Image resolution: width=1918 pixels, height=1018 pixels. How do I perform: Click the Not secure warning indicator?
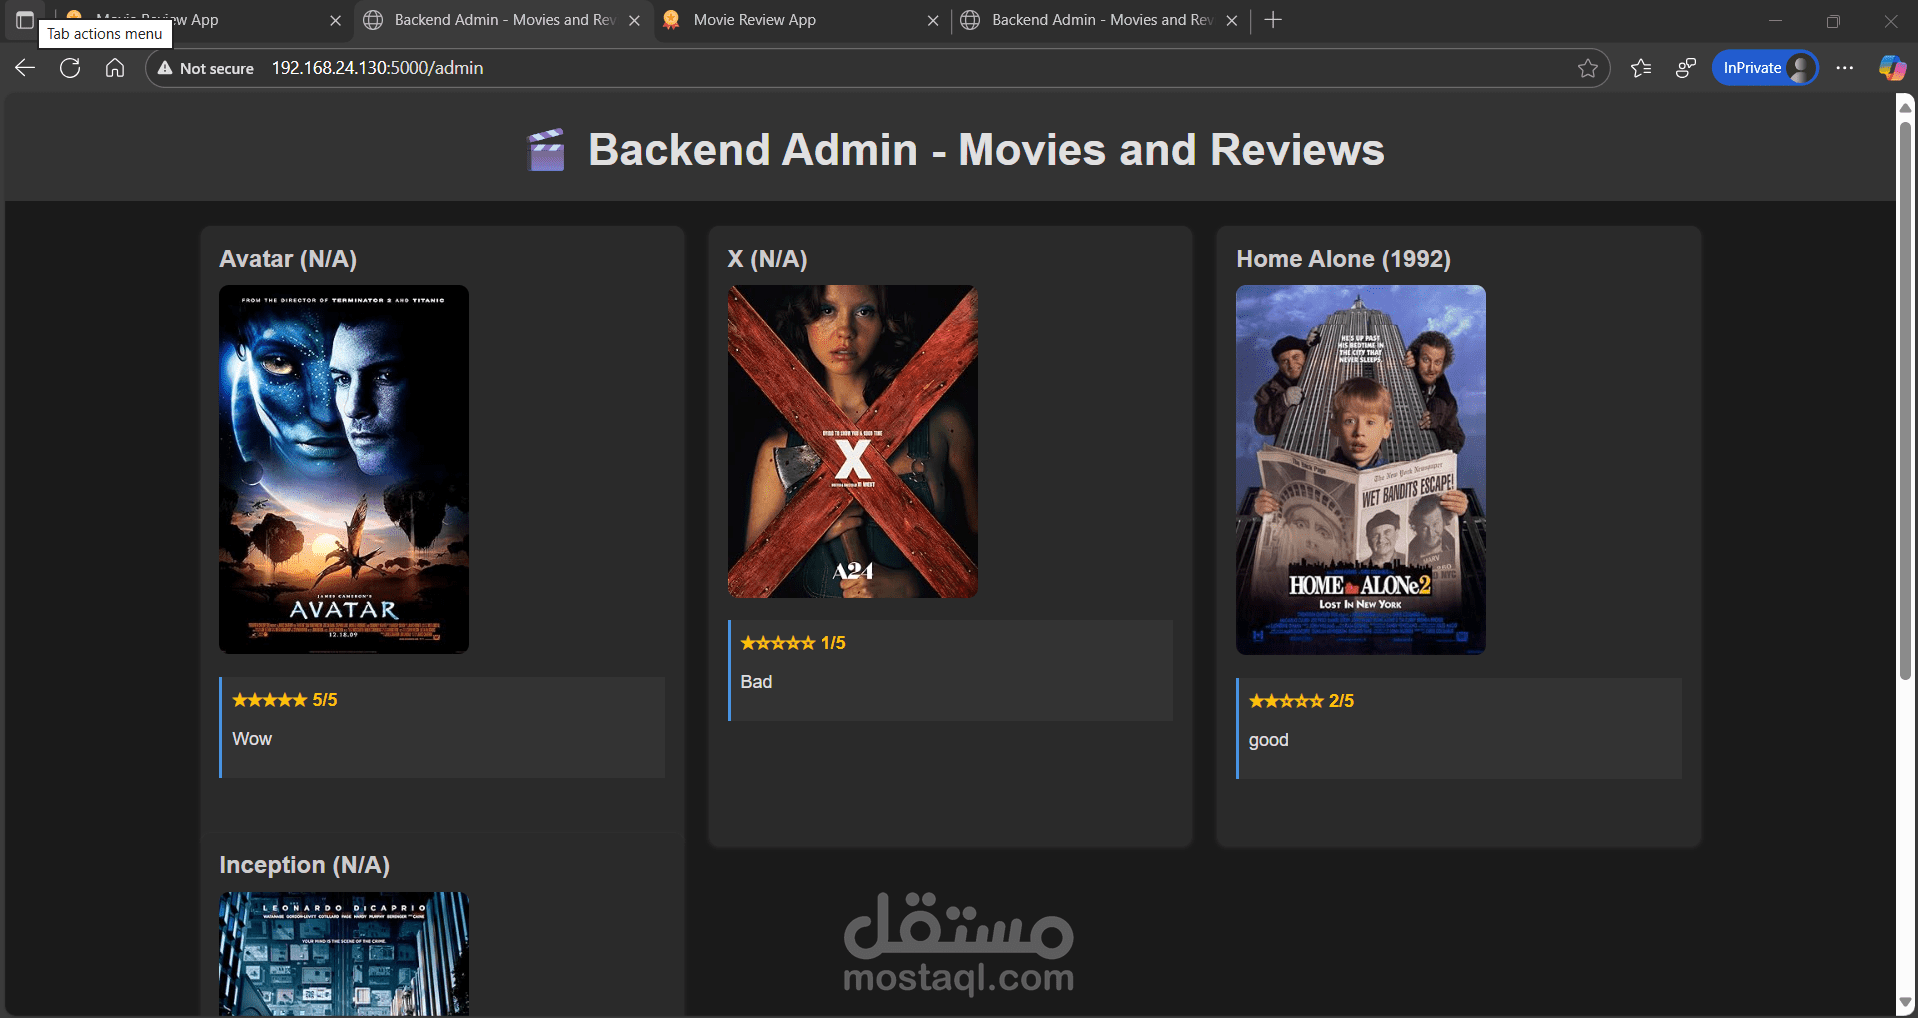pyautogui.click(x=206, y=68)
